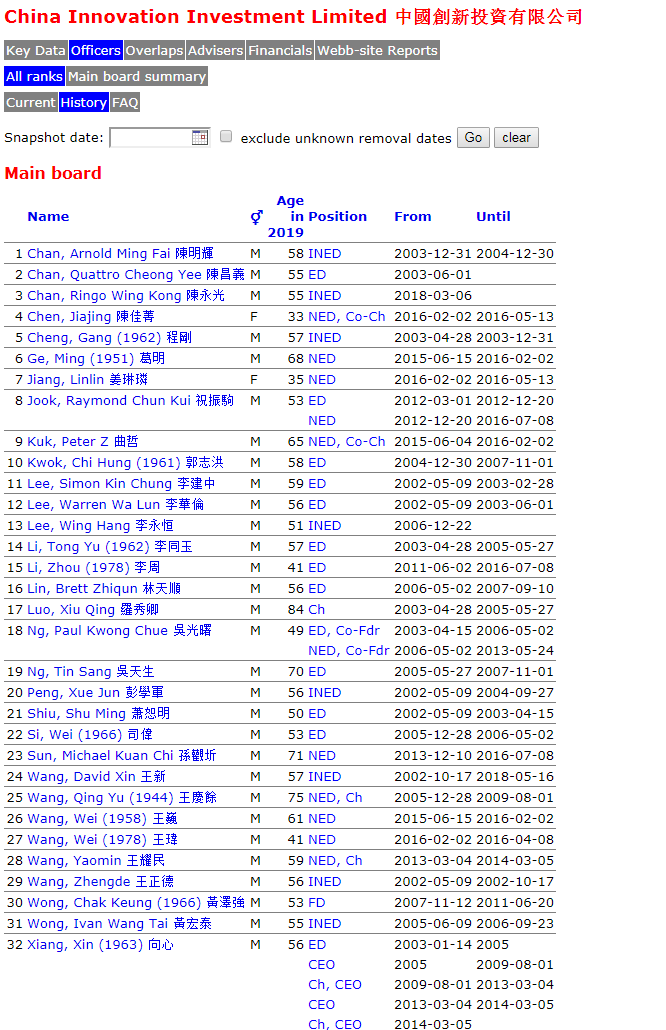Select the History tab
Viewport: 666px width, 1030px height.
pos(83,102)
